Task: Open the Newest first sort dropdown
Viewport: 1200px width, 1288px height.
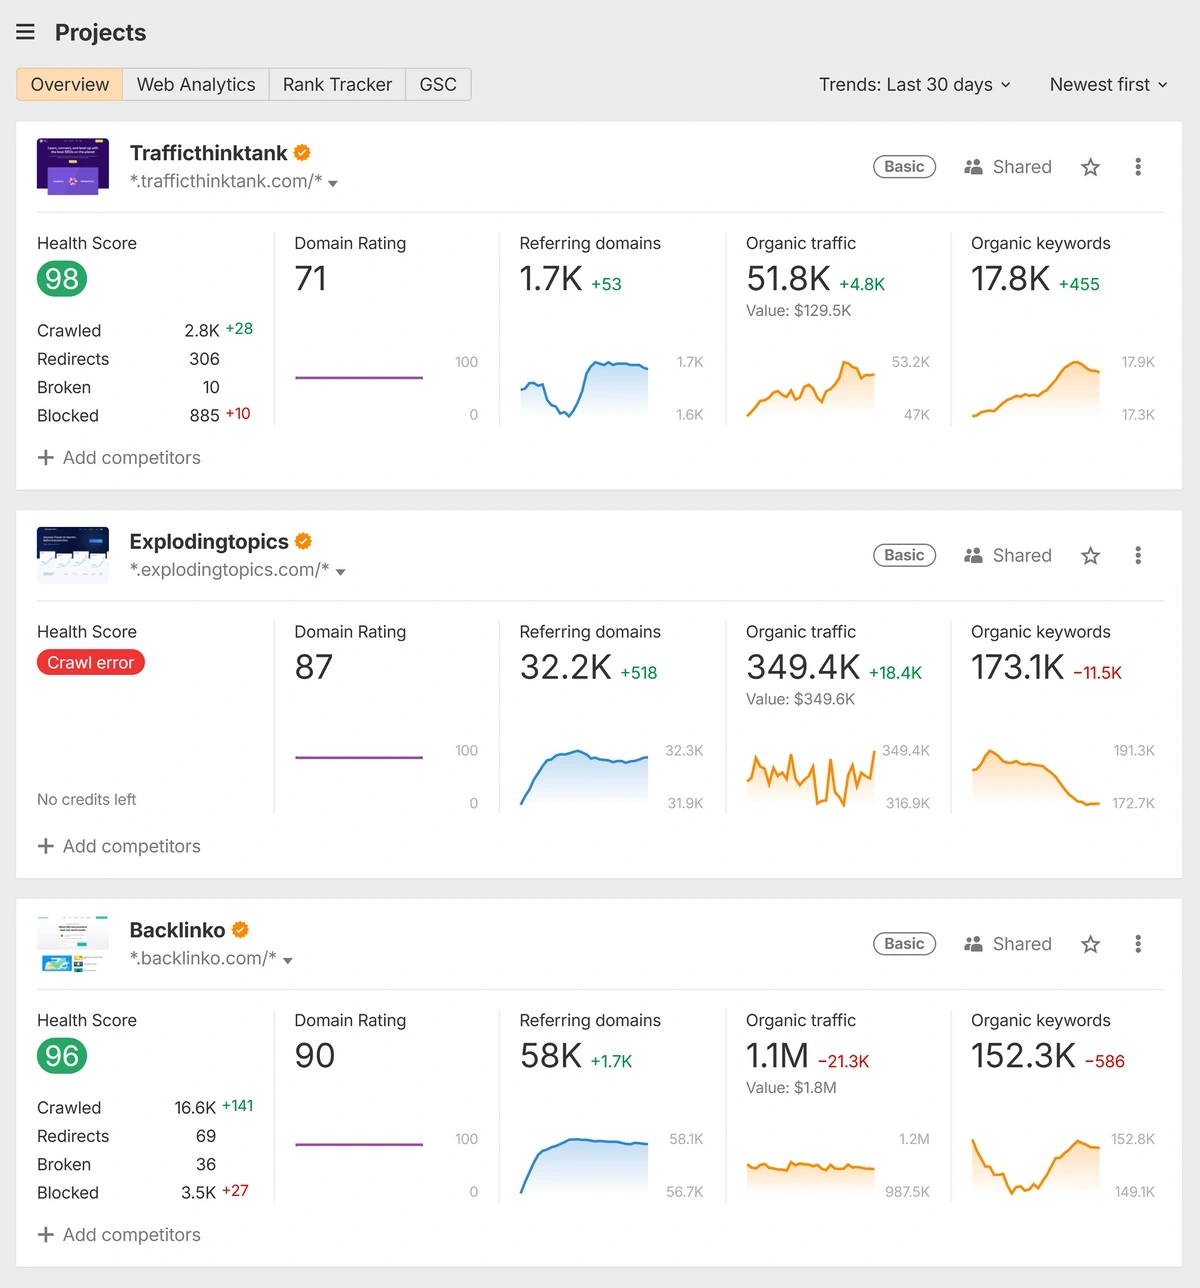Action: coord(1108,85)
